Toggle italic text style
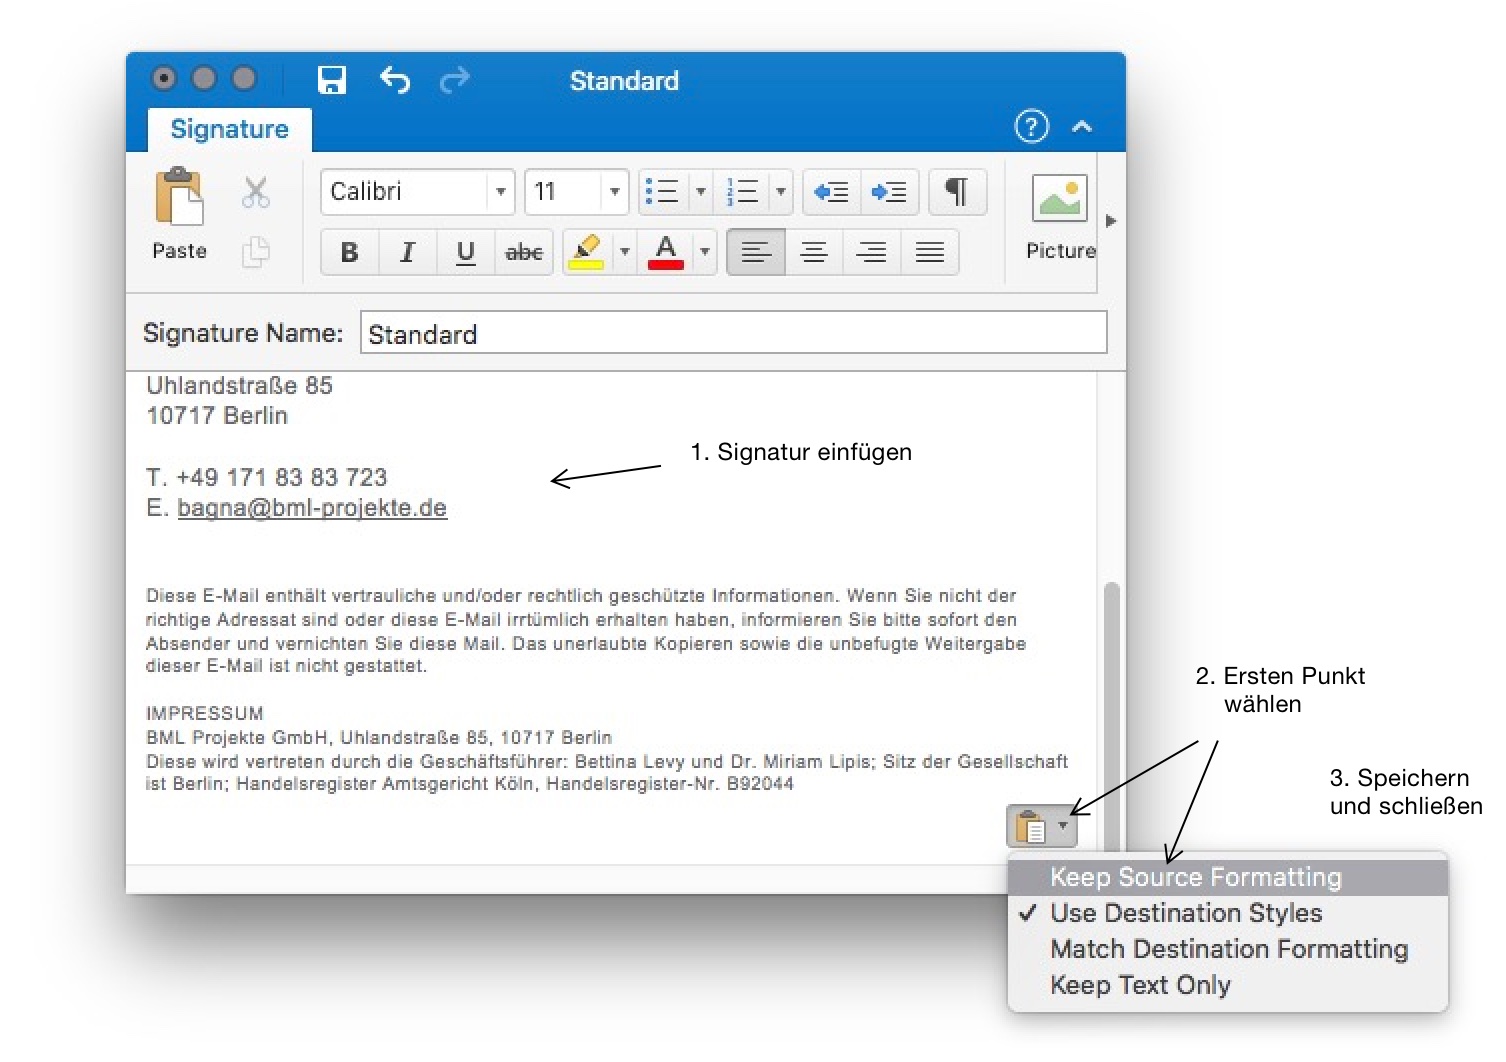This screenshot has height=1062, width=1506. click(x=407, y=252)
